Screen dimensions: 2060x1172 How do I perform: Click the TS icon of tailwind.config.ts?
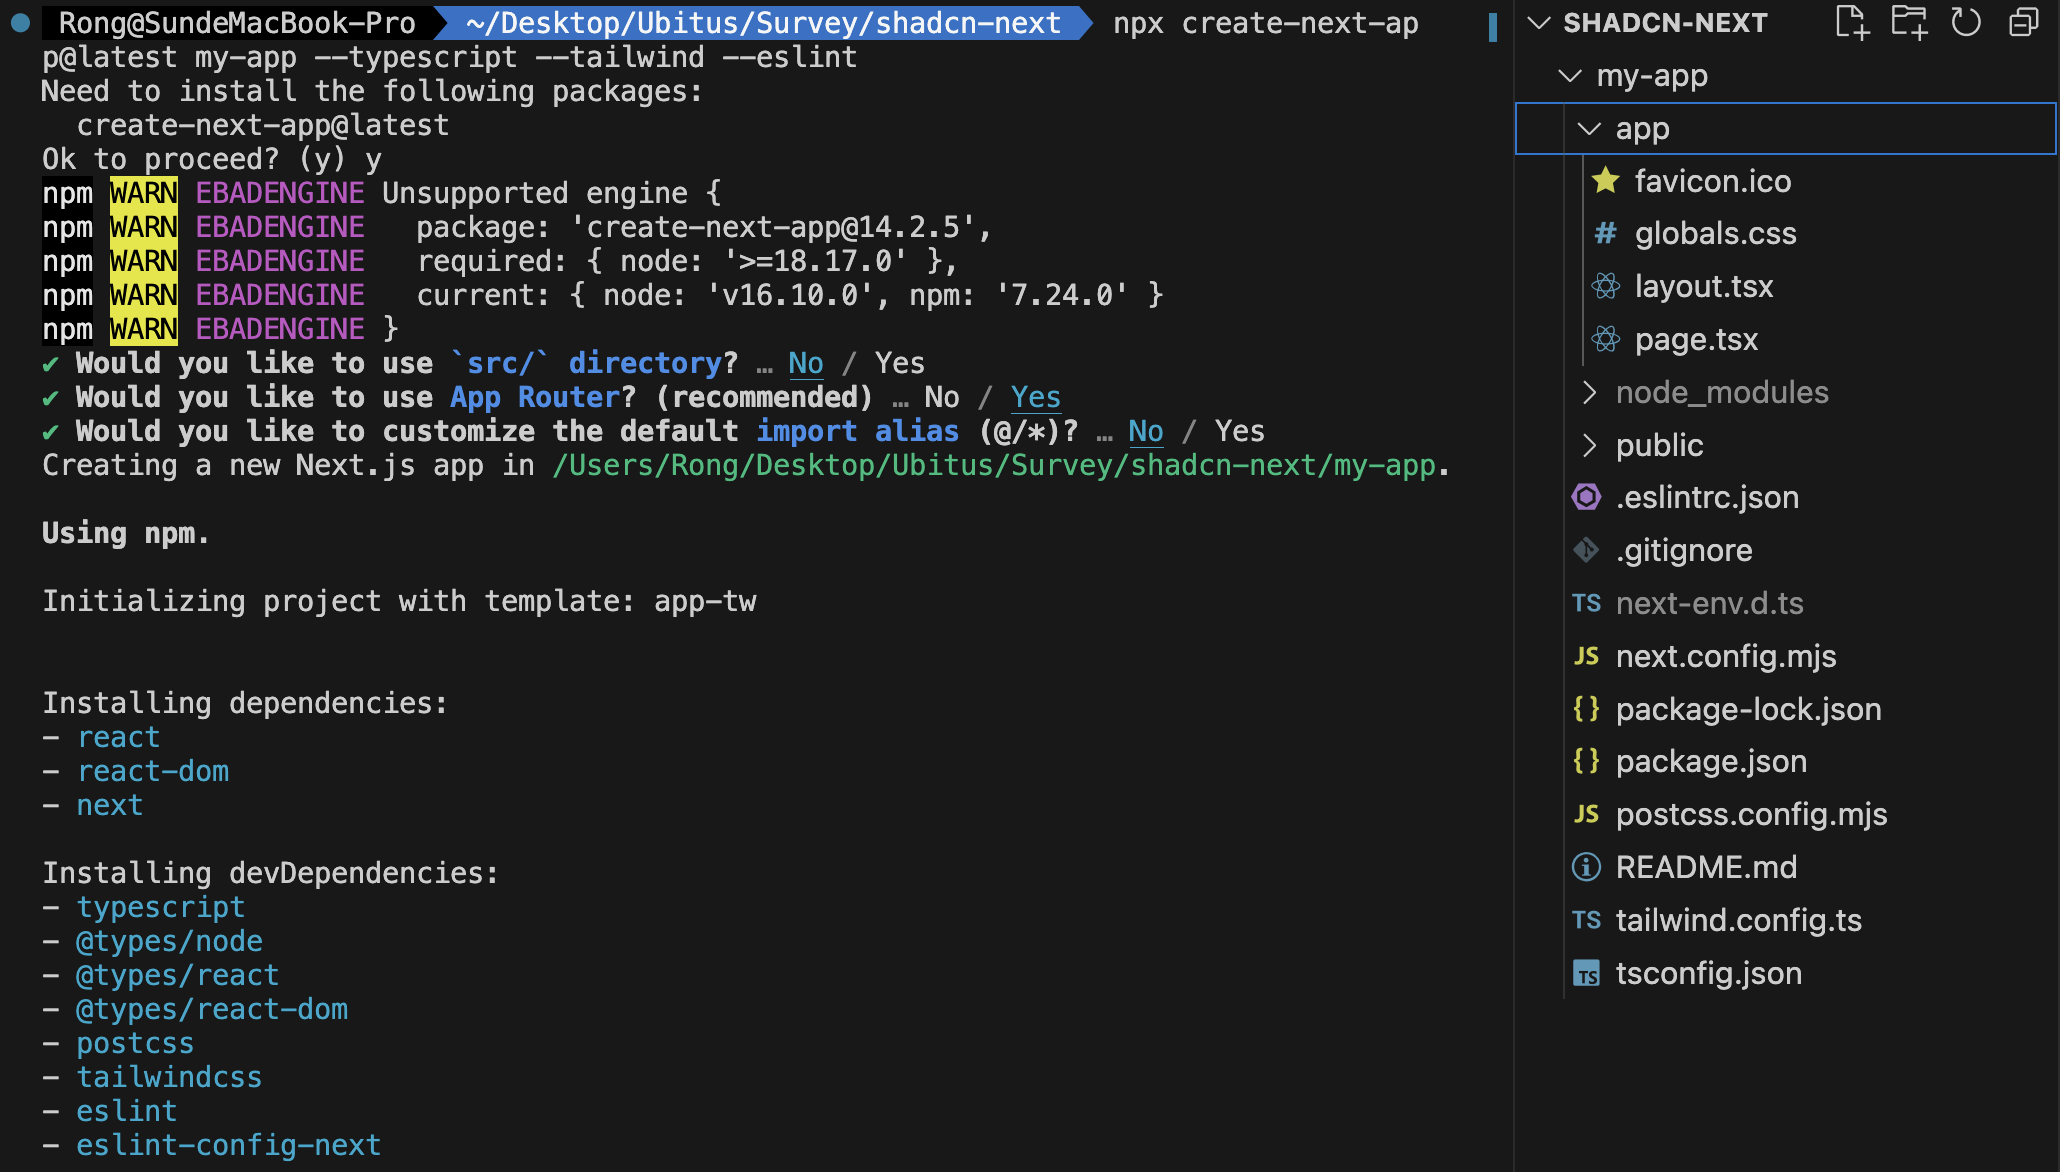1587,920
